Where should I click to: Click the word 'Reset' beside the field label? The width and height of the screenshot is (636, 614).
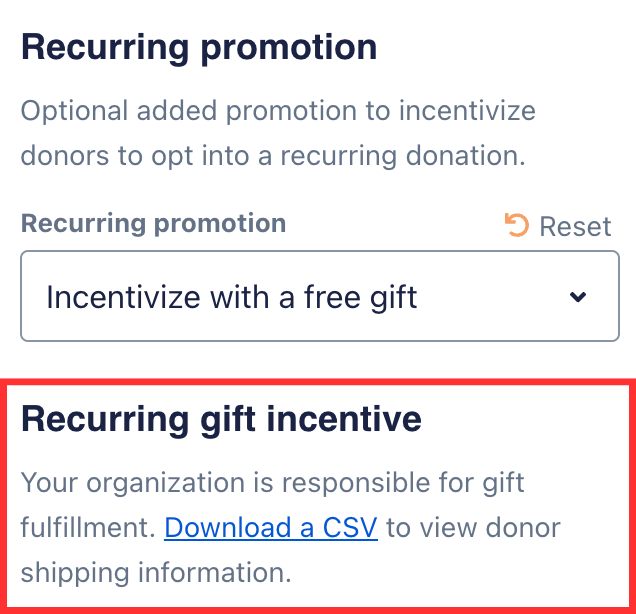point(575,226)
